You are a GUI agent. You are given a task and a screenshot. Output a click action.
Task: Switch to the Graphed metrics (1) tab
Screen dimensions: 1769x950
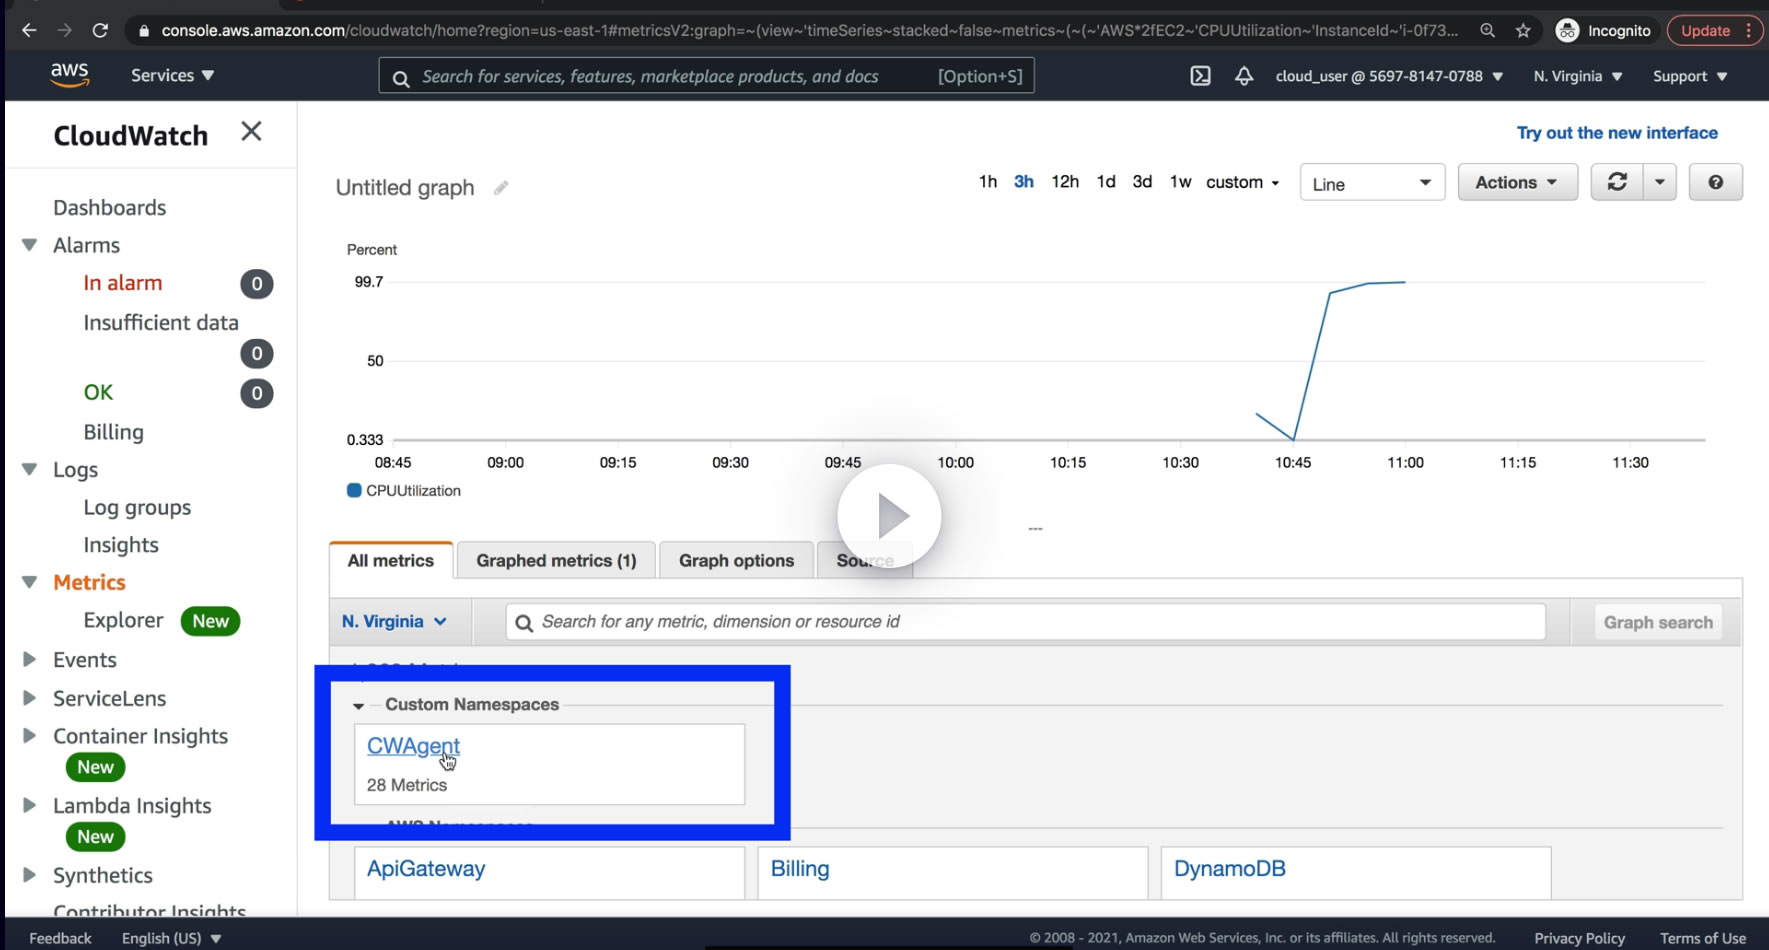556,561
